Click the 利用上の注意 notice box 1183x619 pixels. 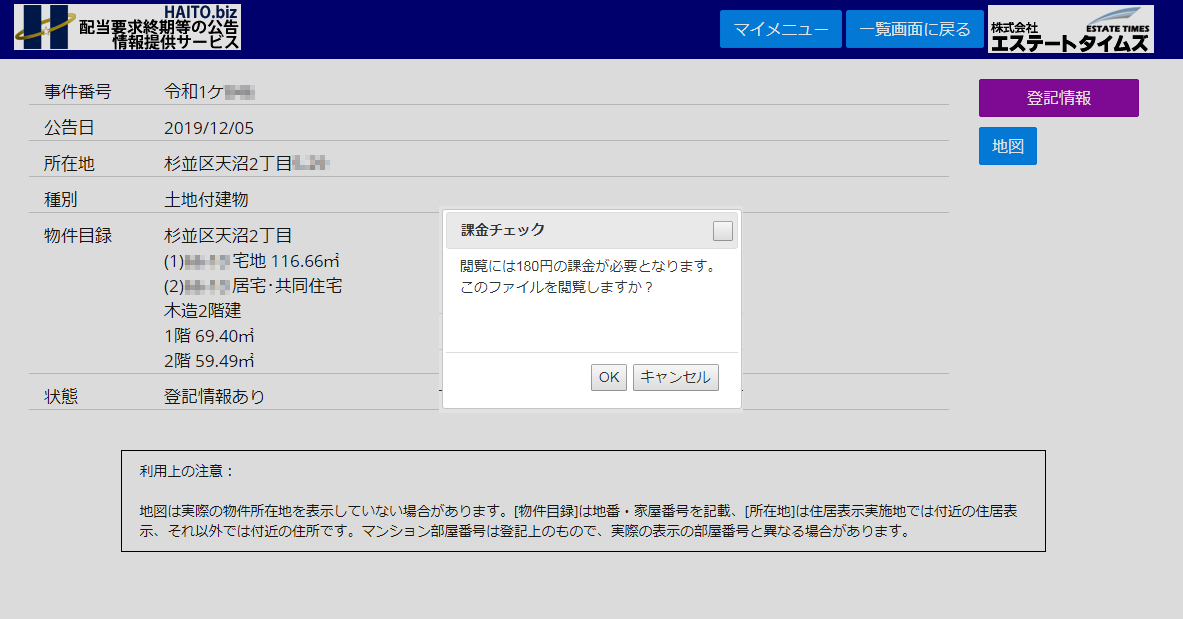(583, 501)
